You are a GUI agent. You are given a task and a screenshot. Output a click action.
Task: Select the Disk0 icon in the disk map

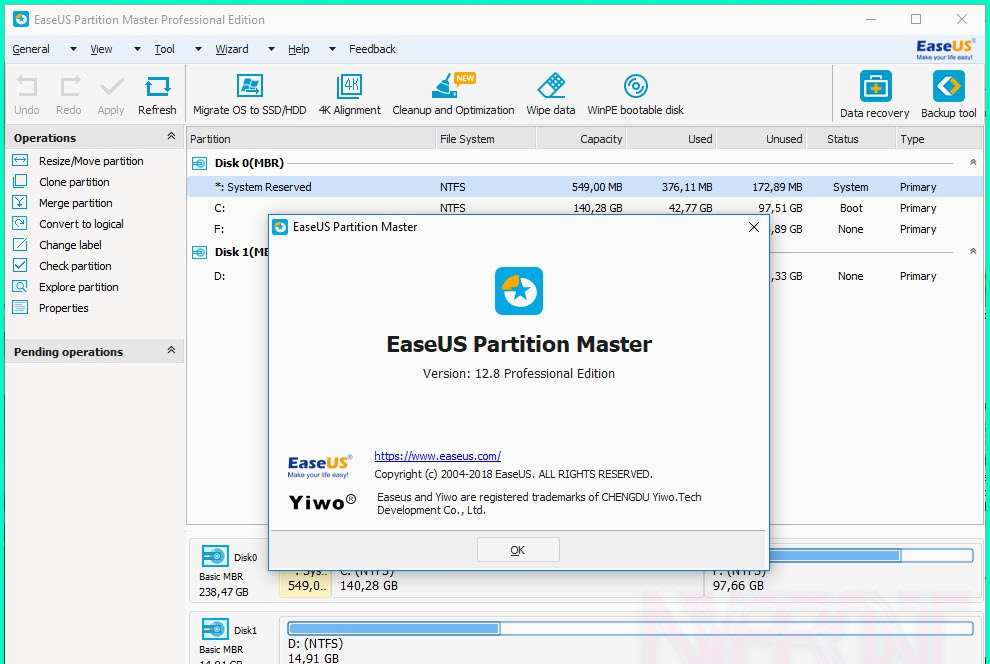tap(215, 557)
